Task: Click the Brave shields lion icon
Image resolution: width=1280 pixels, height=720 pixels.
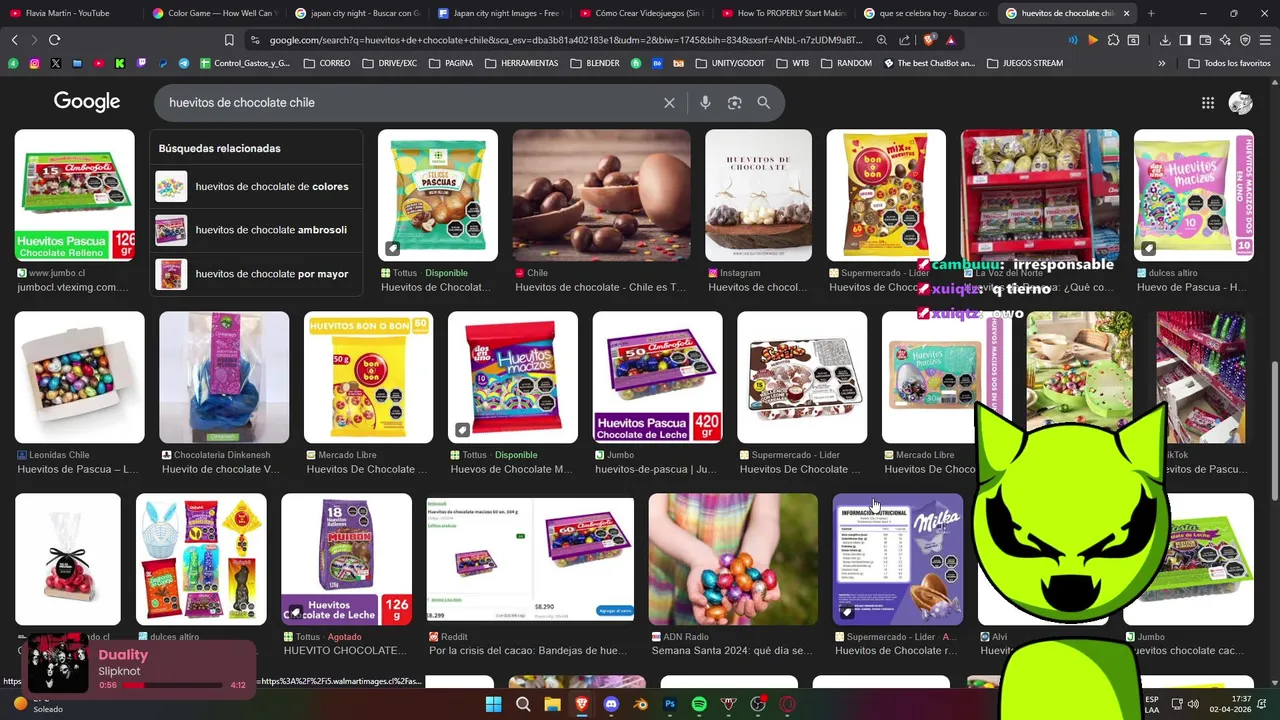Action: (x=929, y=40)
